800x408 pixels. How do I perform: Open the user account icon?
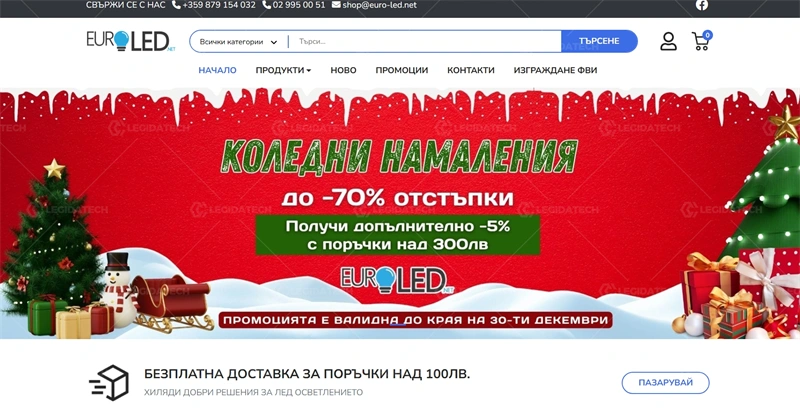pos(668,41)
